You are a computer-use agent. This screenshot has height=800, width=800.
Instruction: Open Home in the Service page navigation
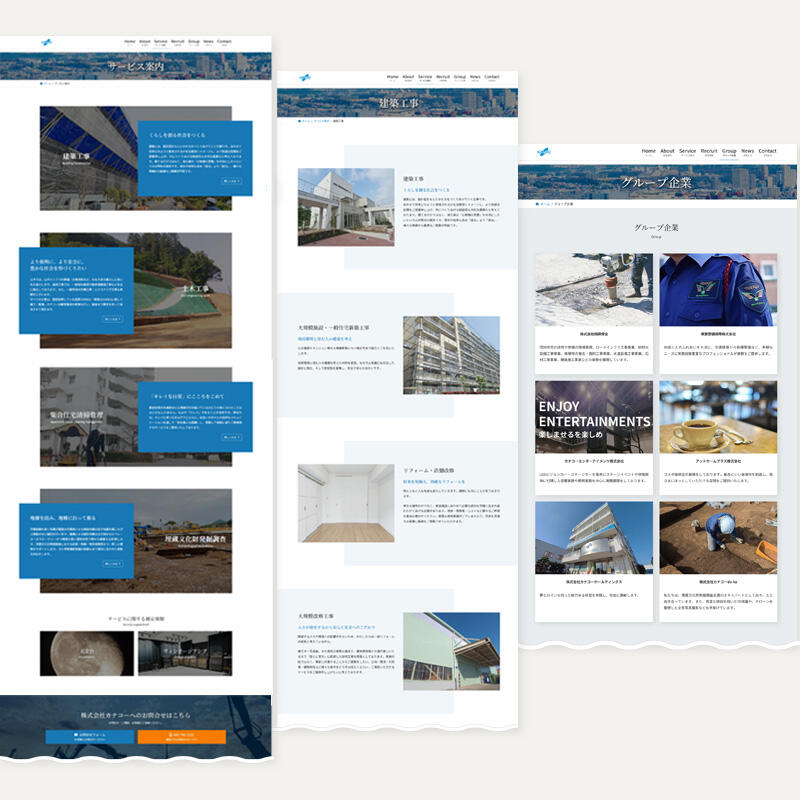point(130,42)
